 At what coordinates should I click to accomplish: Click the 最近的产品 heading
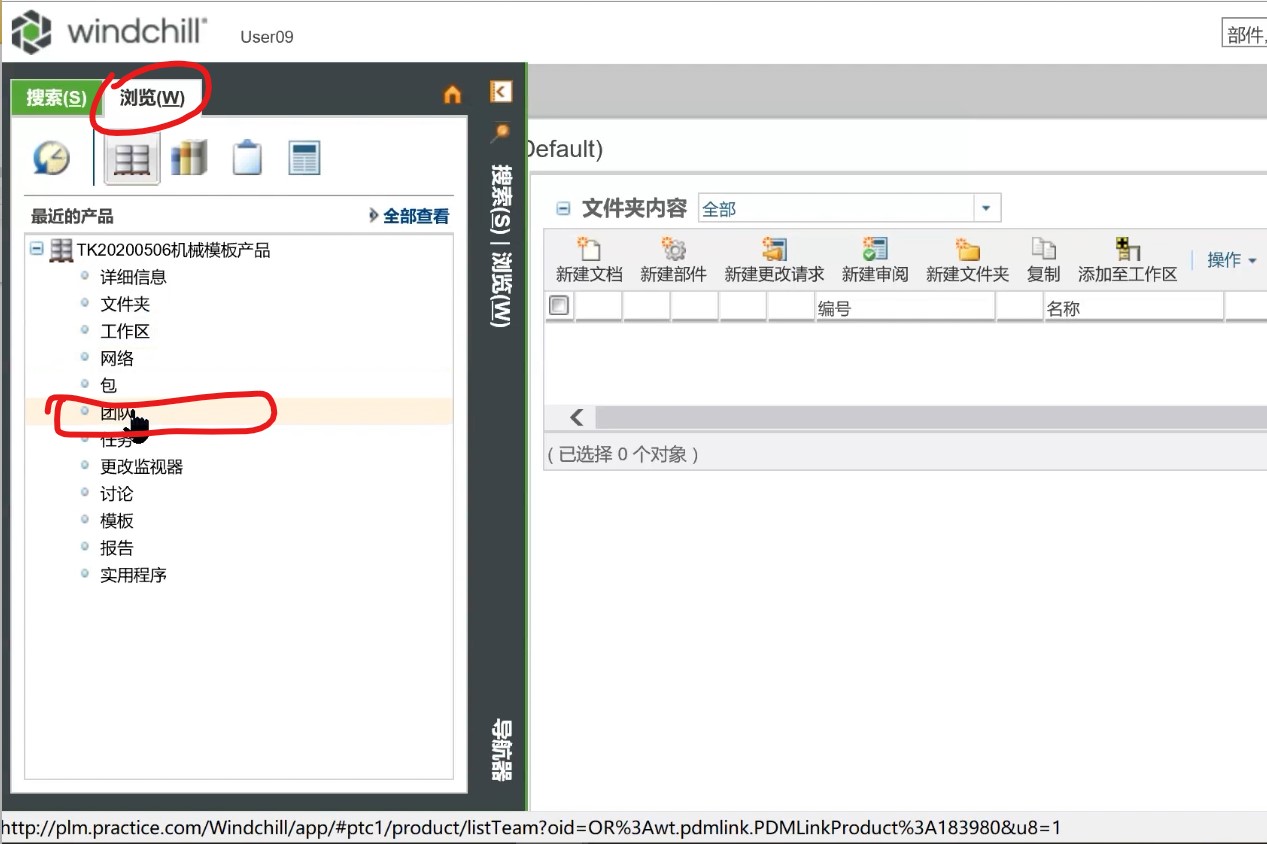click(72, 216)
